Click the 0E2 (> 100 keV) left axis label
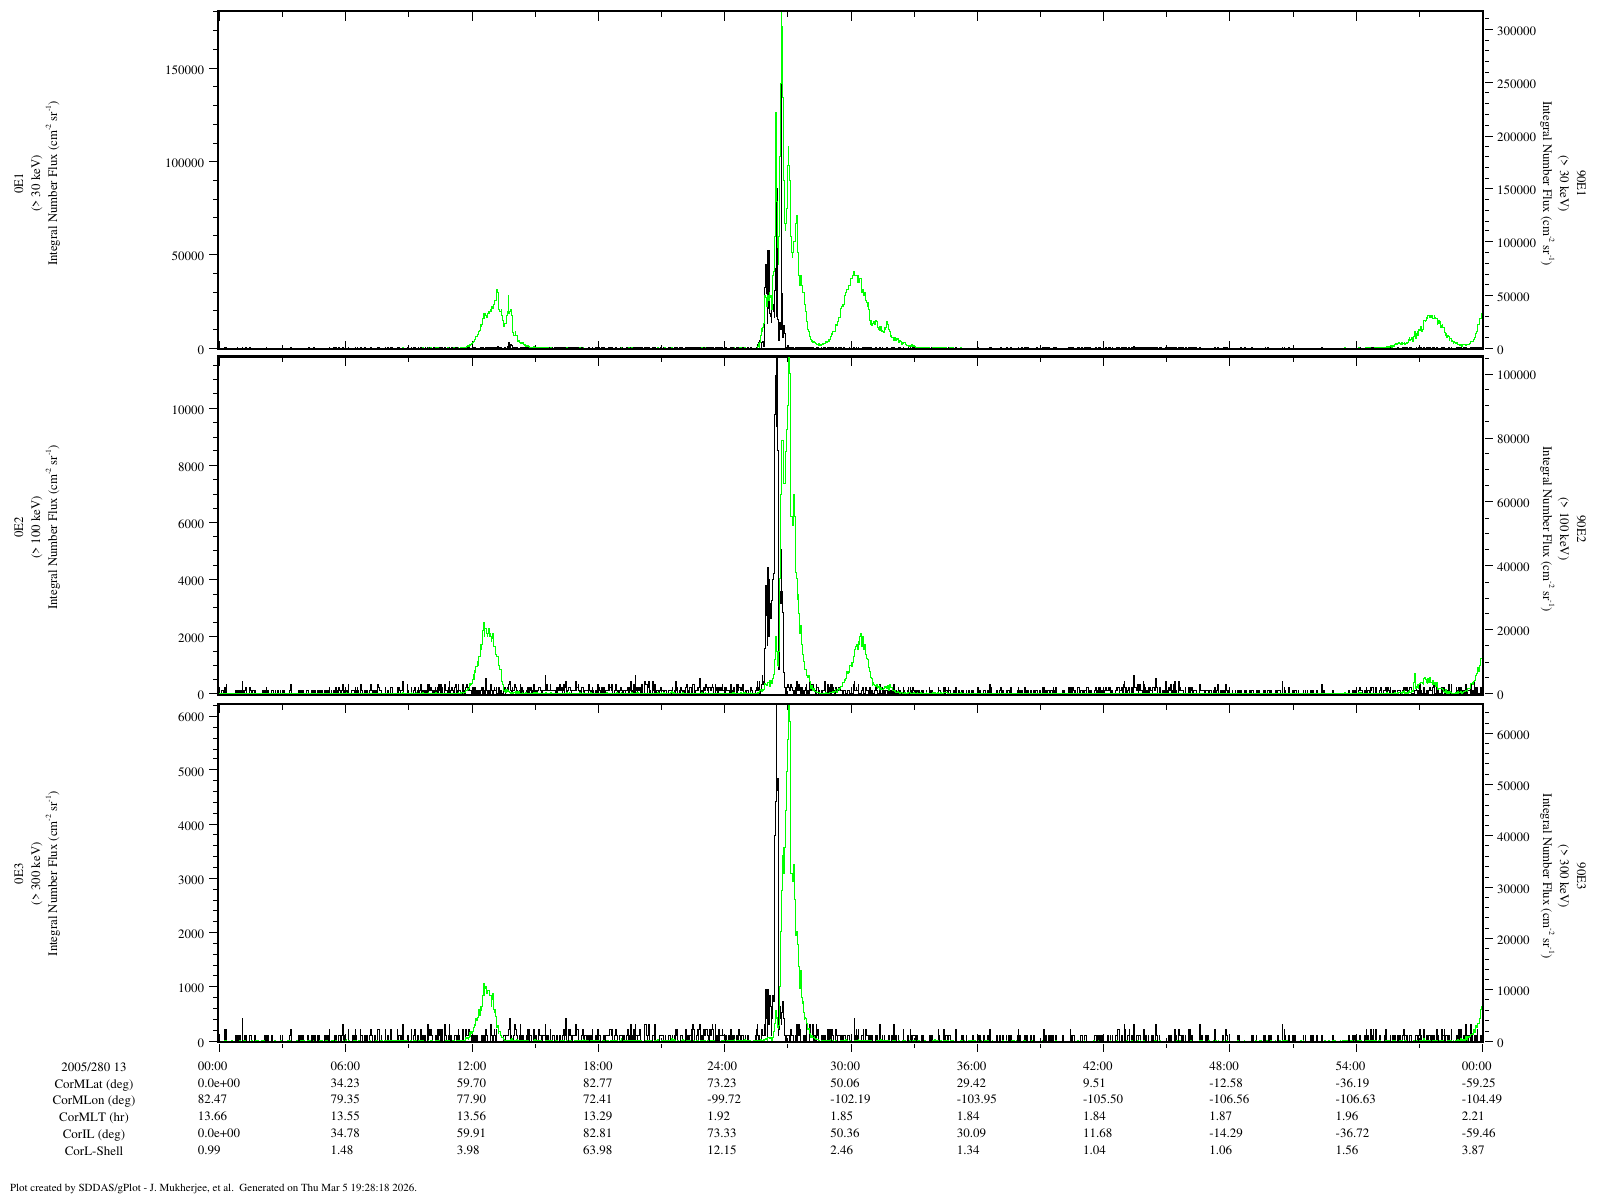 tap(36, 527)
